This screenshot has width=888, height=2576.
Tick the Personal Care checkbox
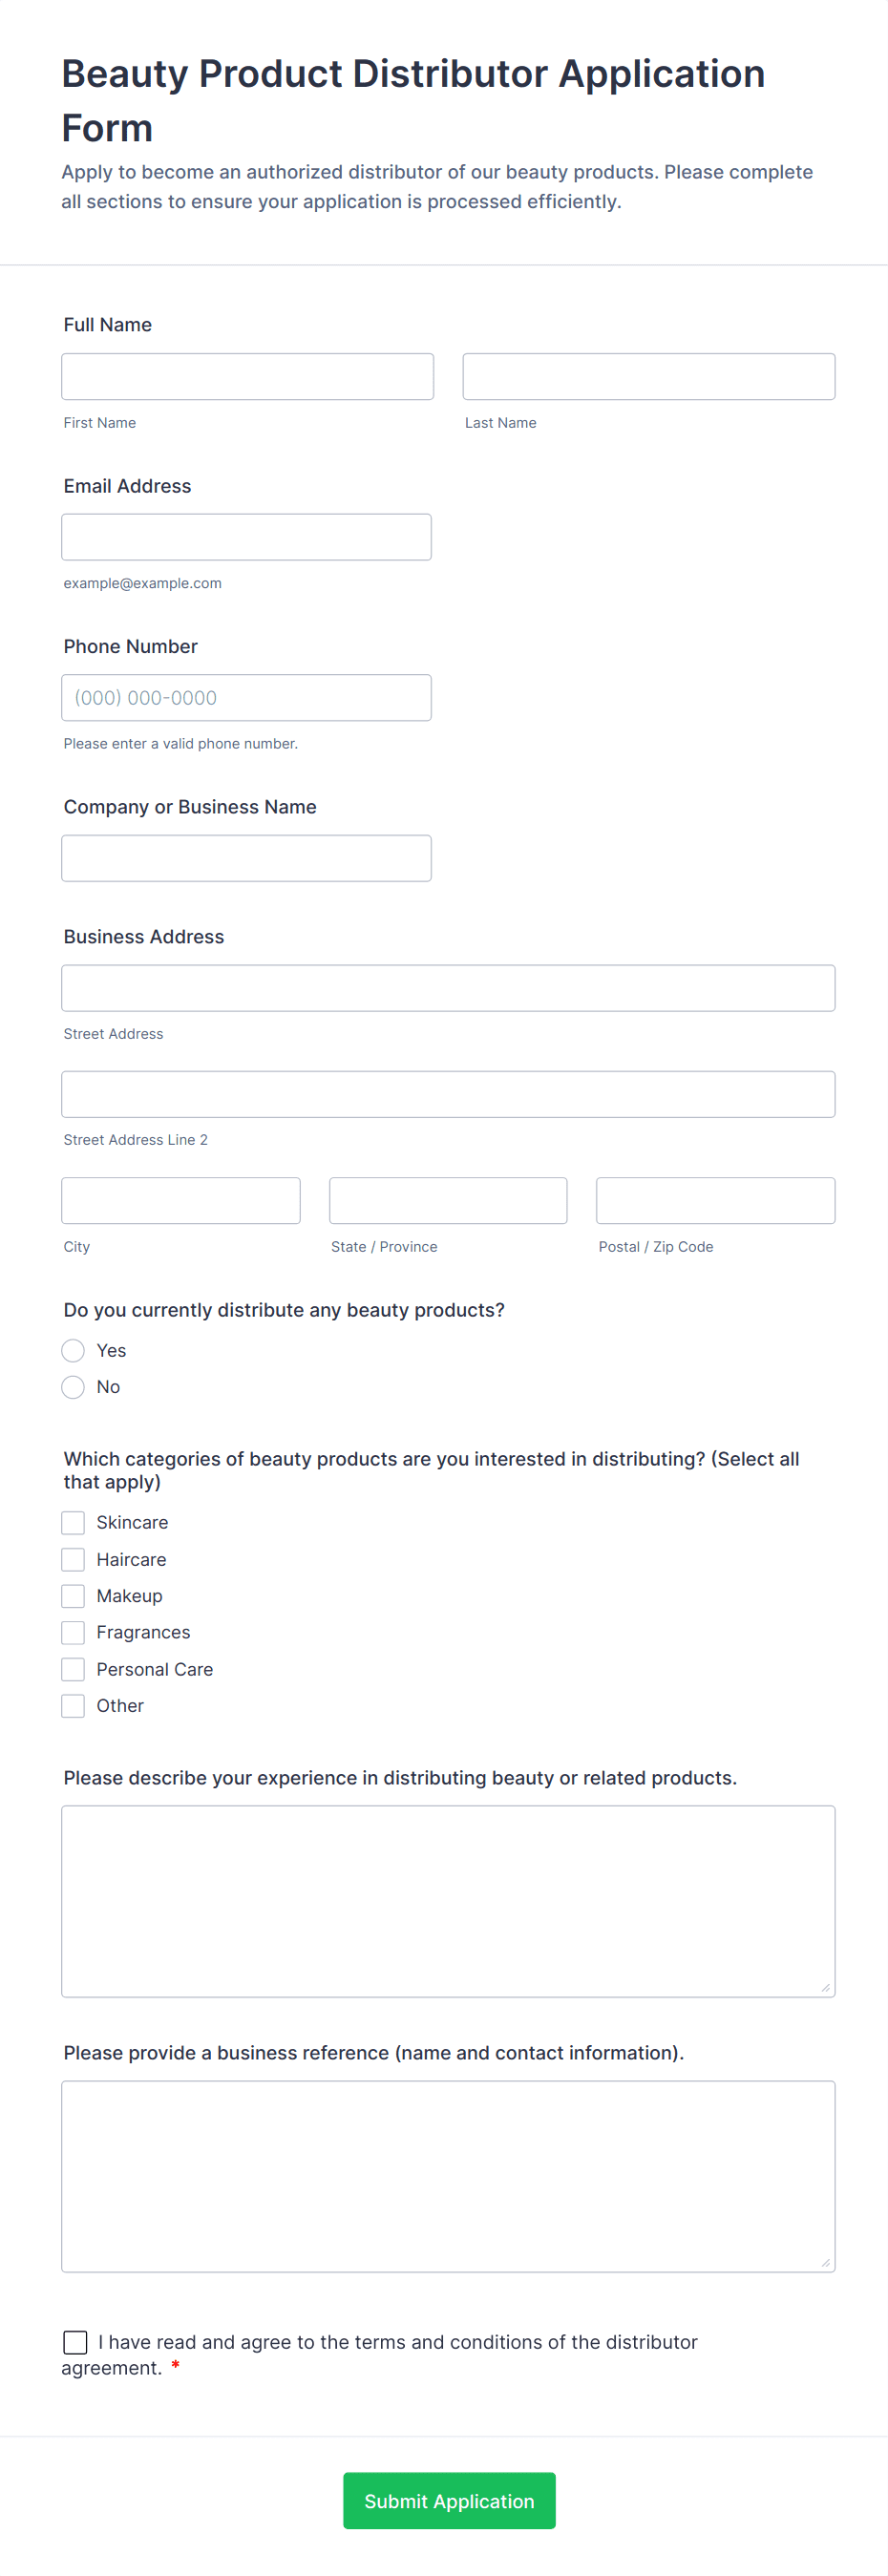[73, 1669]
